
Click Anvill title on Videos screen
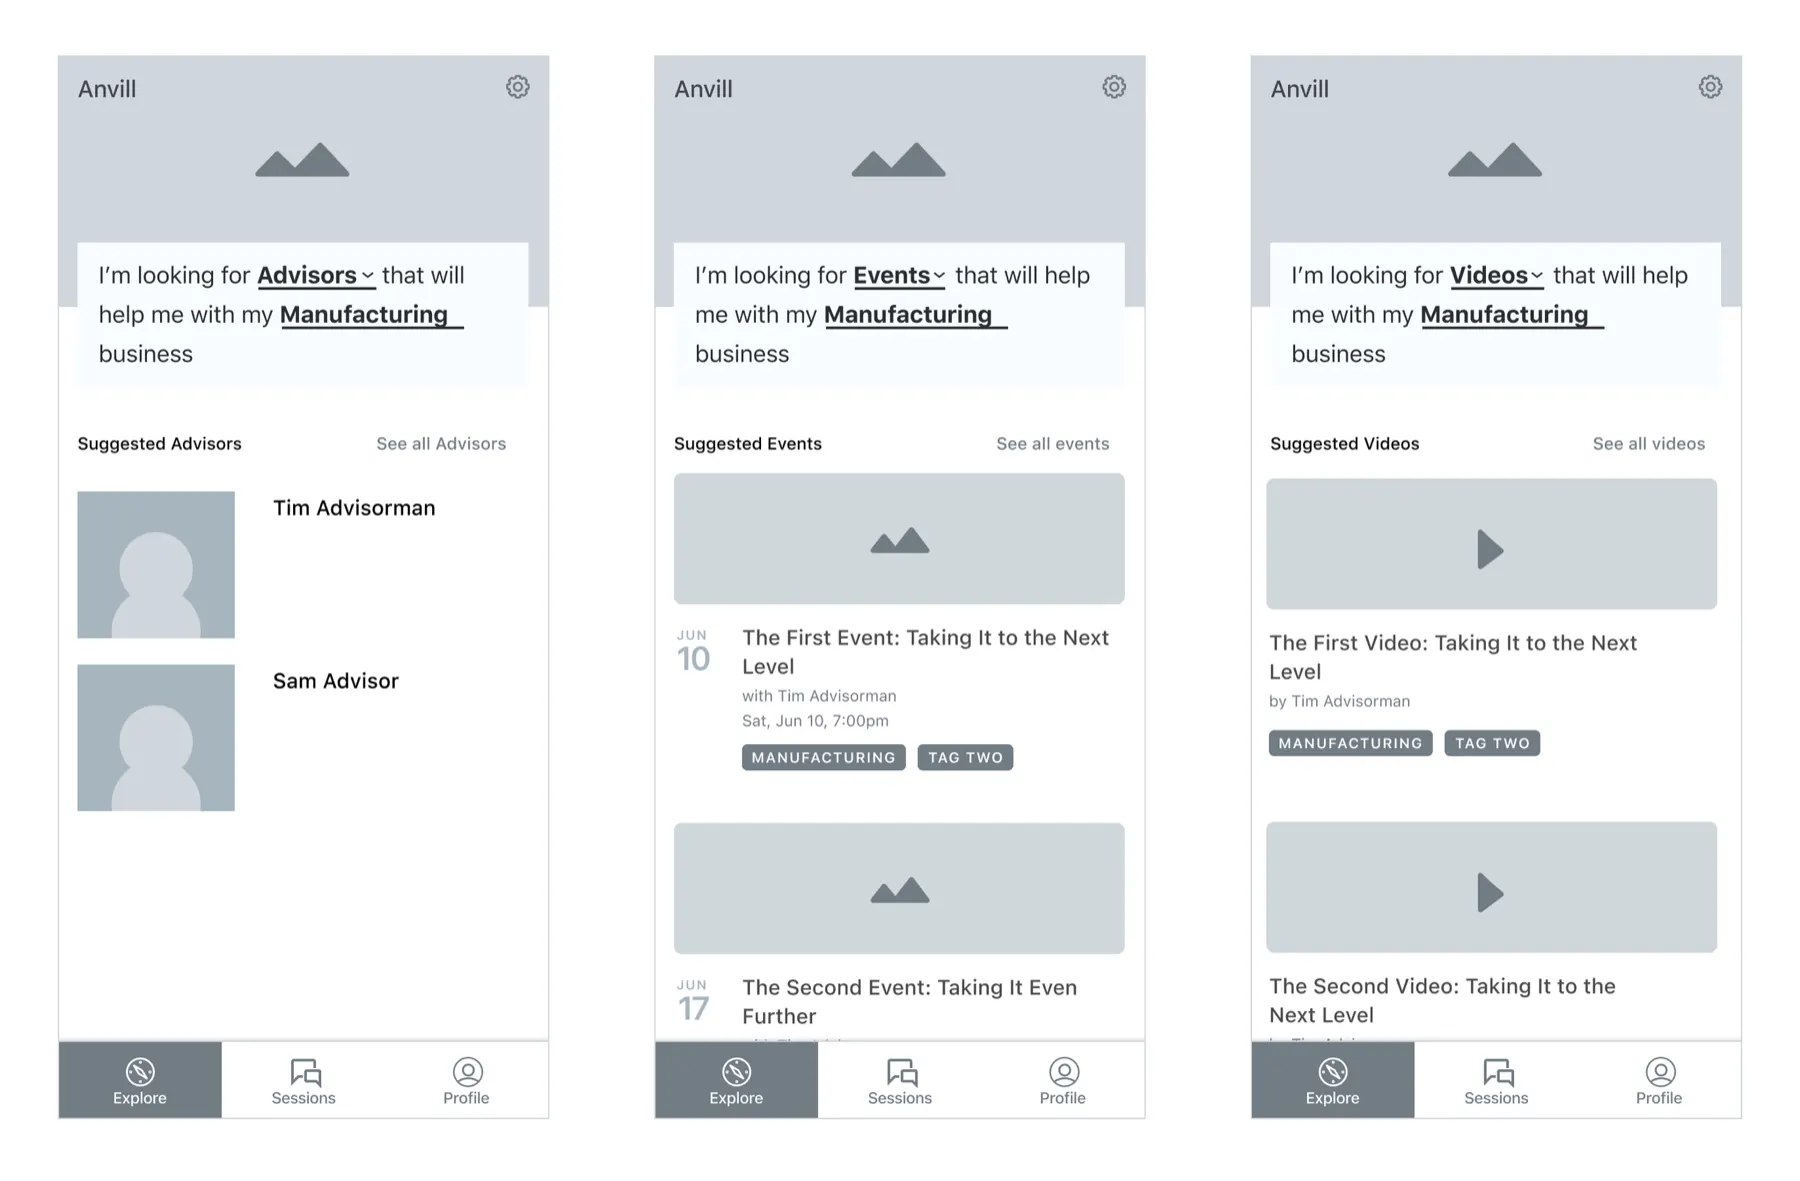pyautogui.click(x=1299, y=89)
